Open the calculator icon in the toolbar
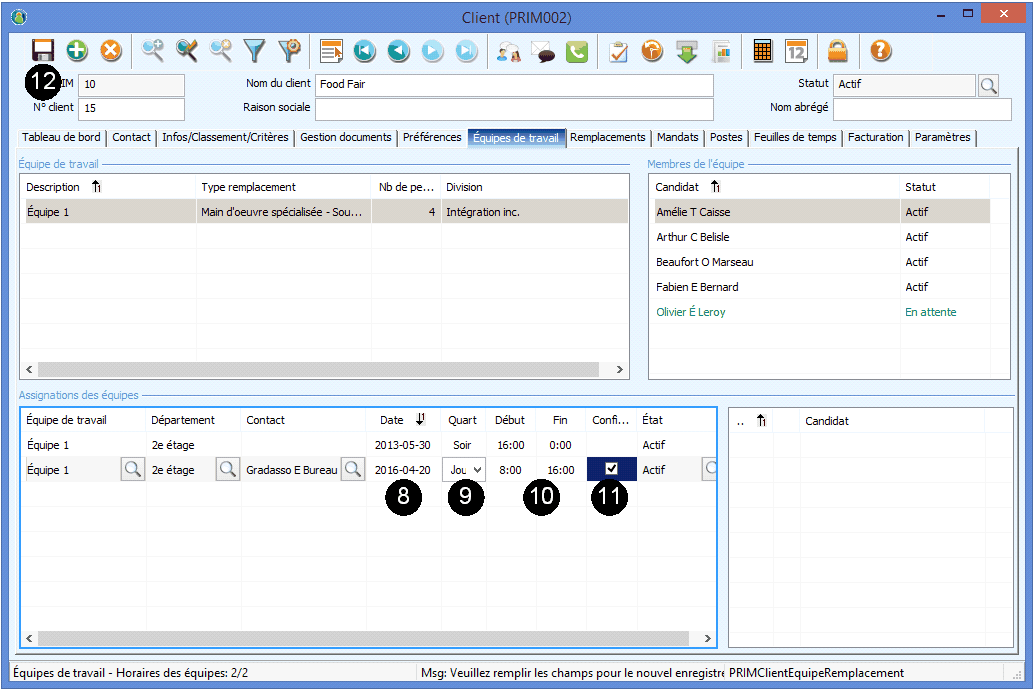The height and width of the screenshot is (690, 1035). tap(763, 51)
